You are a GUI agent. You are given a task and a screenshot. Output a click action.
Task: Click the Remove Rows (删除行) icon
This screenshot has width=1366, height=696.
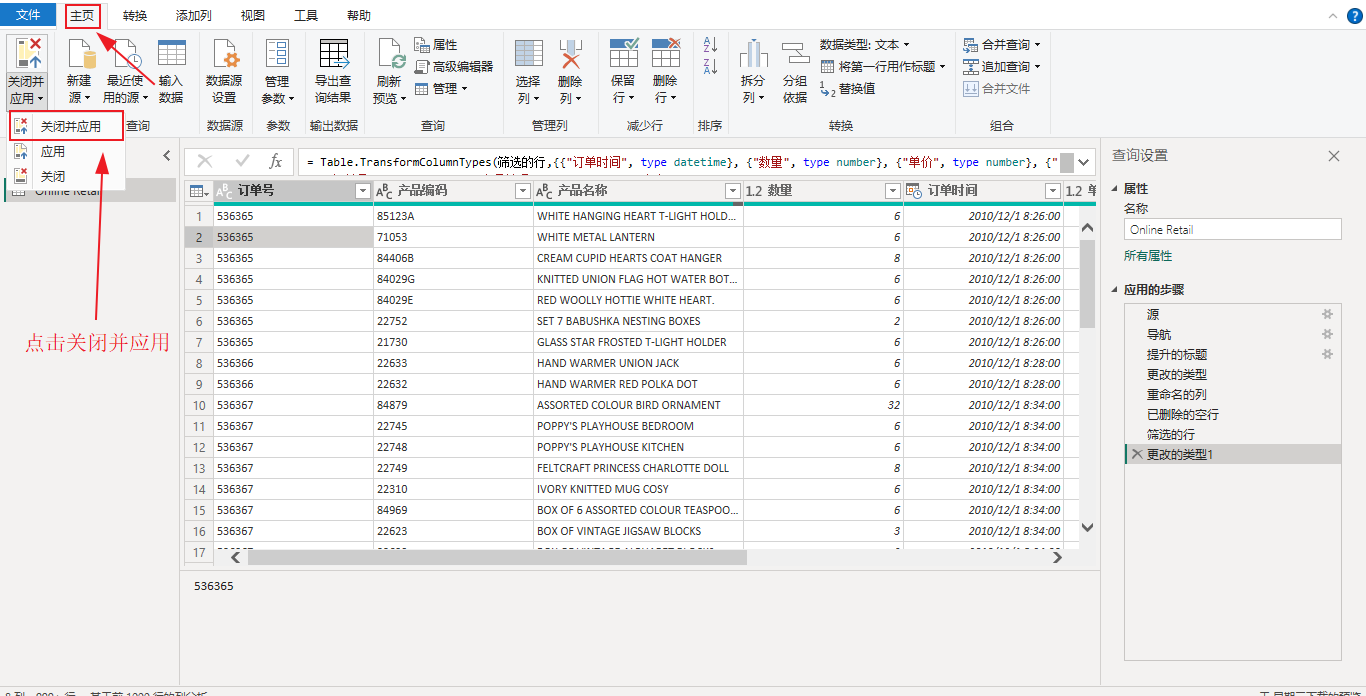tap(665, 54)
